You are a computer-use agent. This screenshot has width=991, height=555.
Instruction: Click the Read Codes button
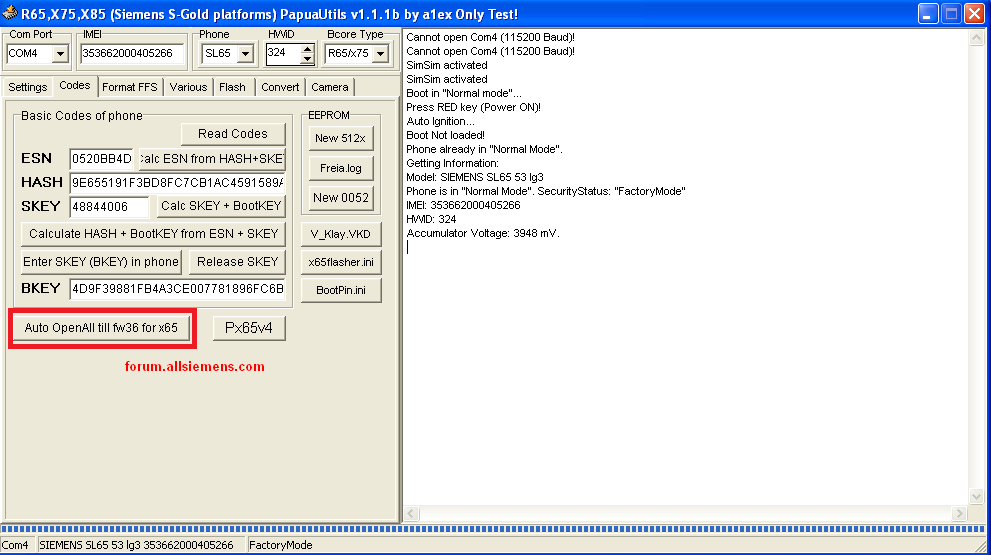click(233, 133)
